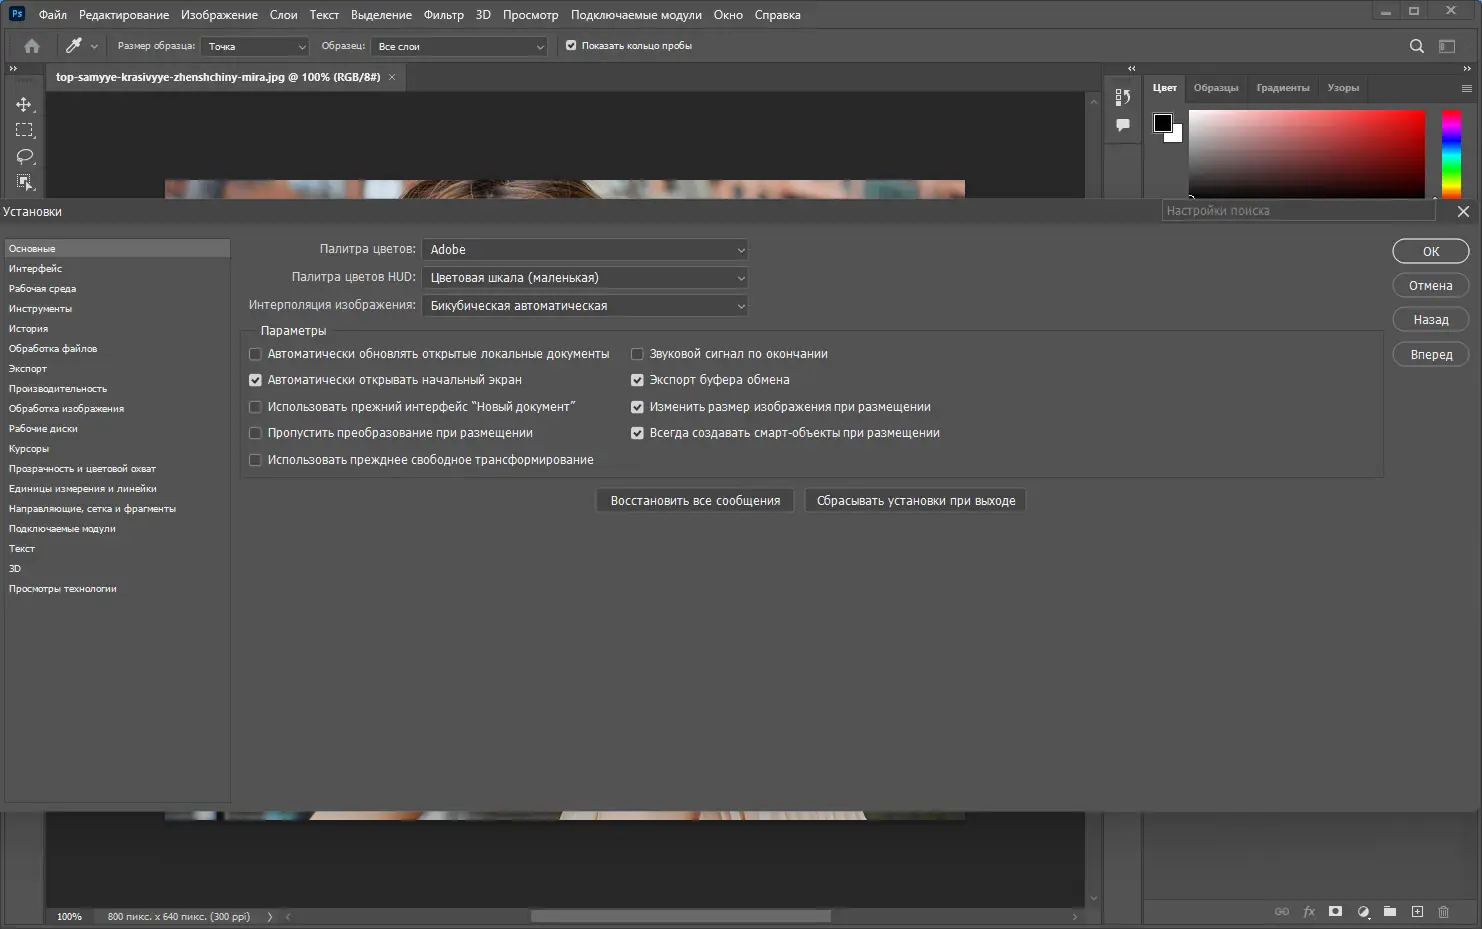Open the Color Picker dropdown (Adobe)
1482x929 pixels.
pos(585,250)
